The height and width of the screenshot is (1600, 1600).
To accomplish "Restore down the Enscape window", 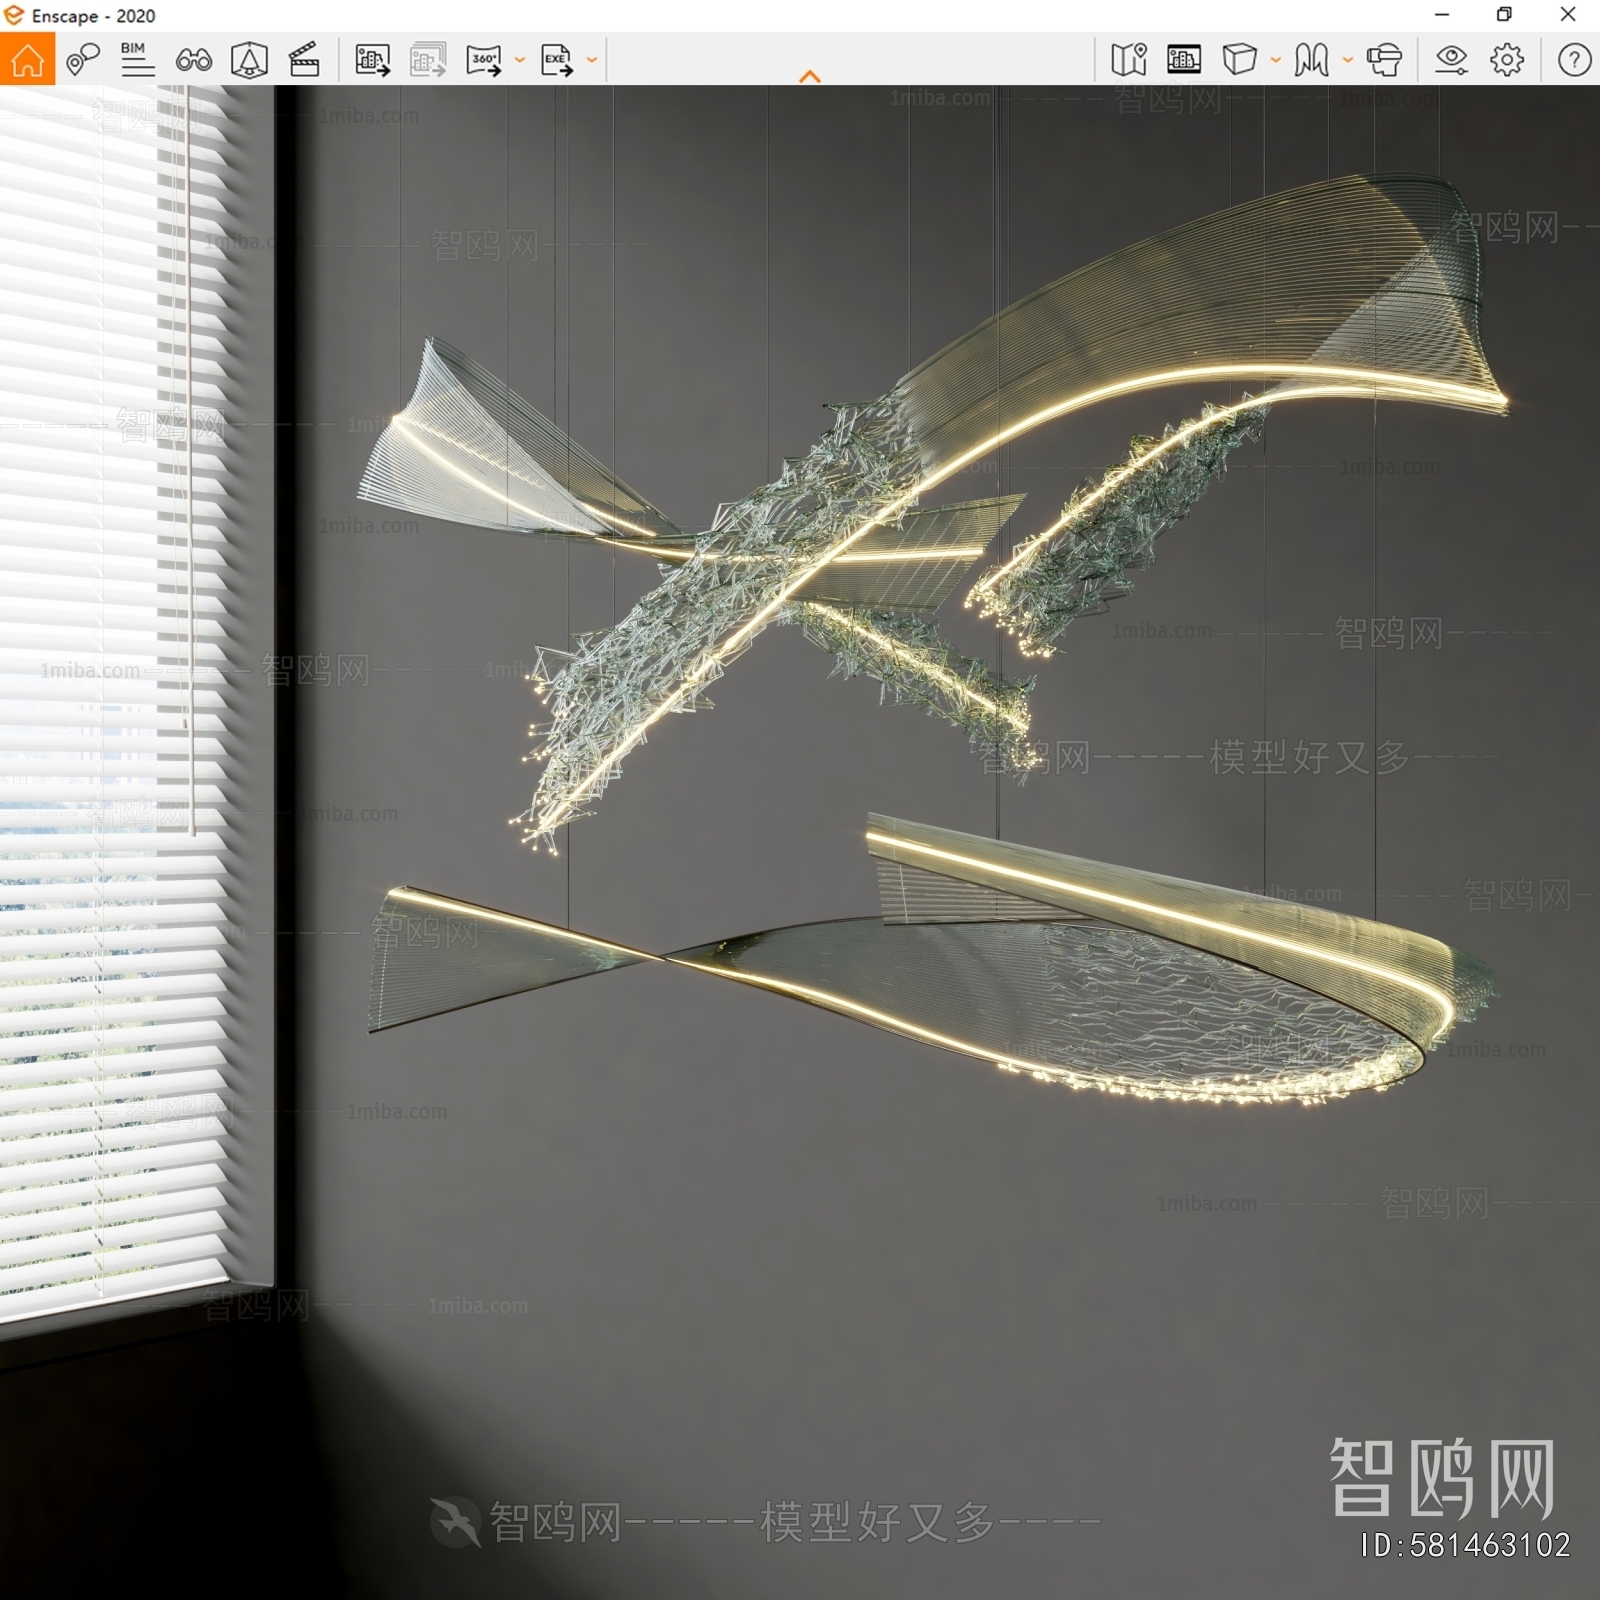I will 1504,15.
